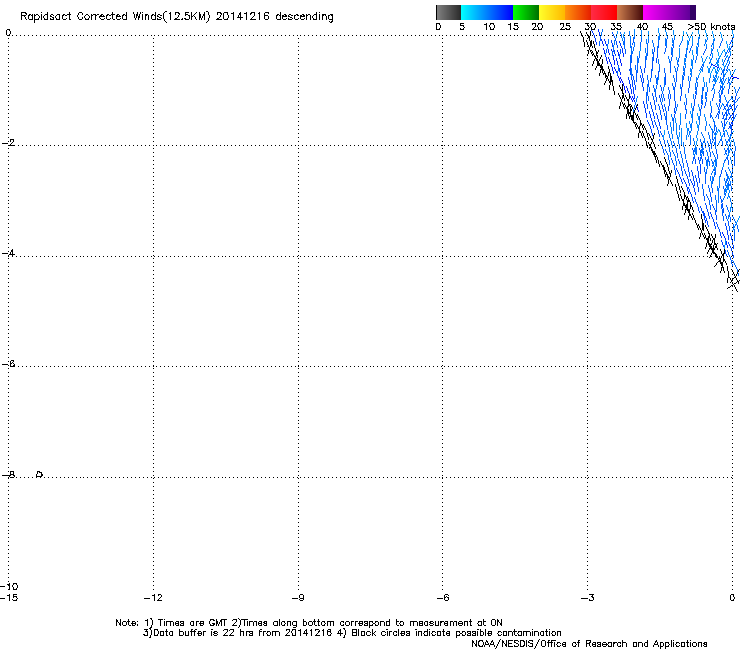Click the '40' label under the color bar
Image resolution: width=740 pixels, height=650 pixels.
[x=642, y=27]
